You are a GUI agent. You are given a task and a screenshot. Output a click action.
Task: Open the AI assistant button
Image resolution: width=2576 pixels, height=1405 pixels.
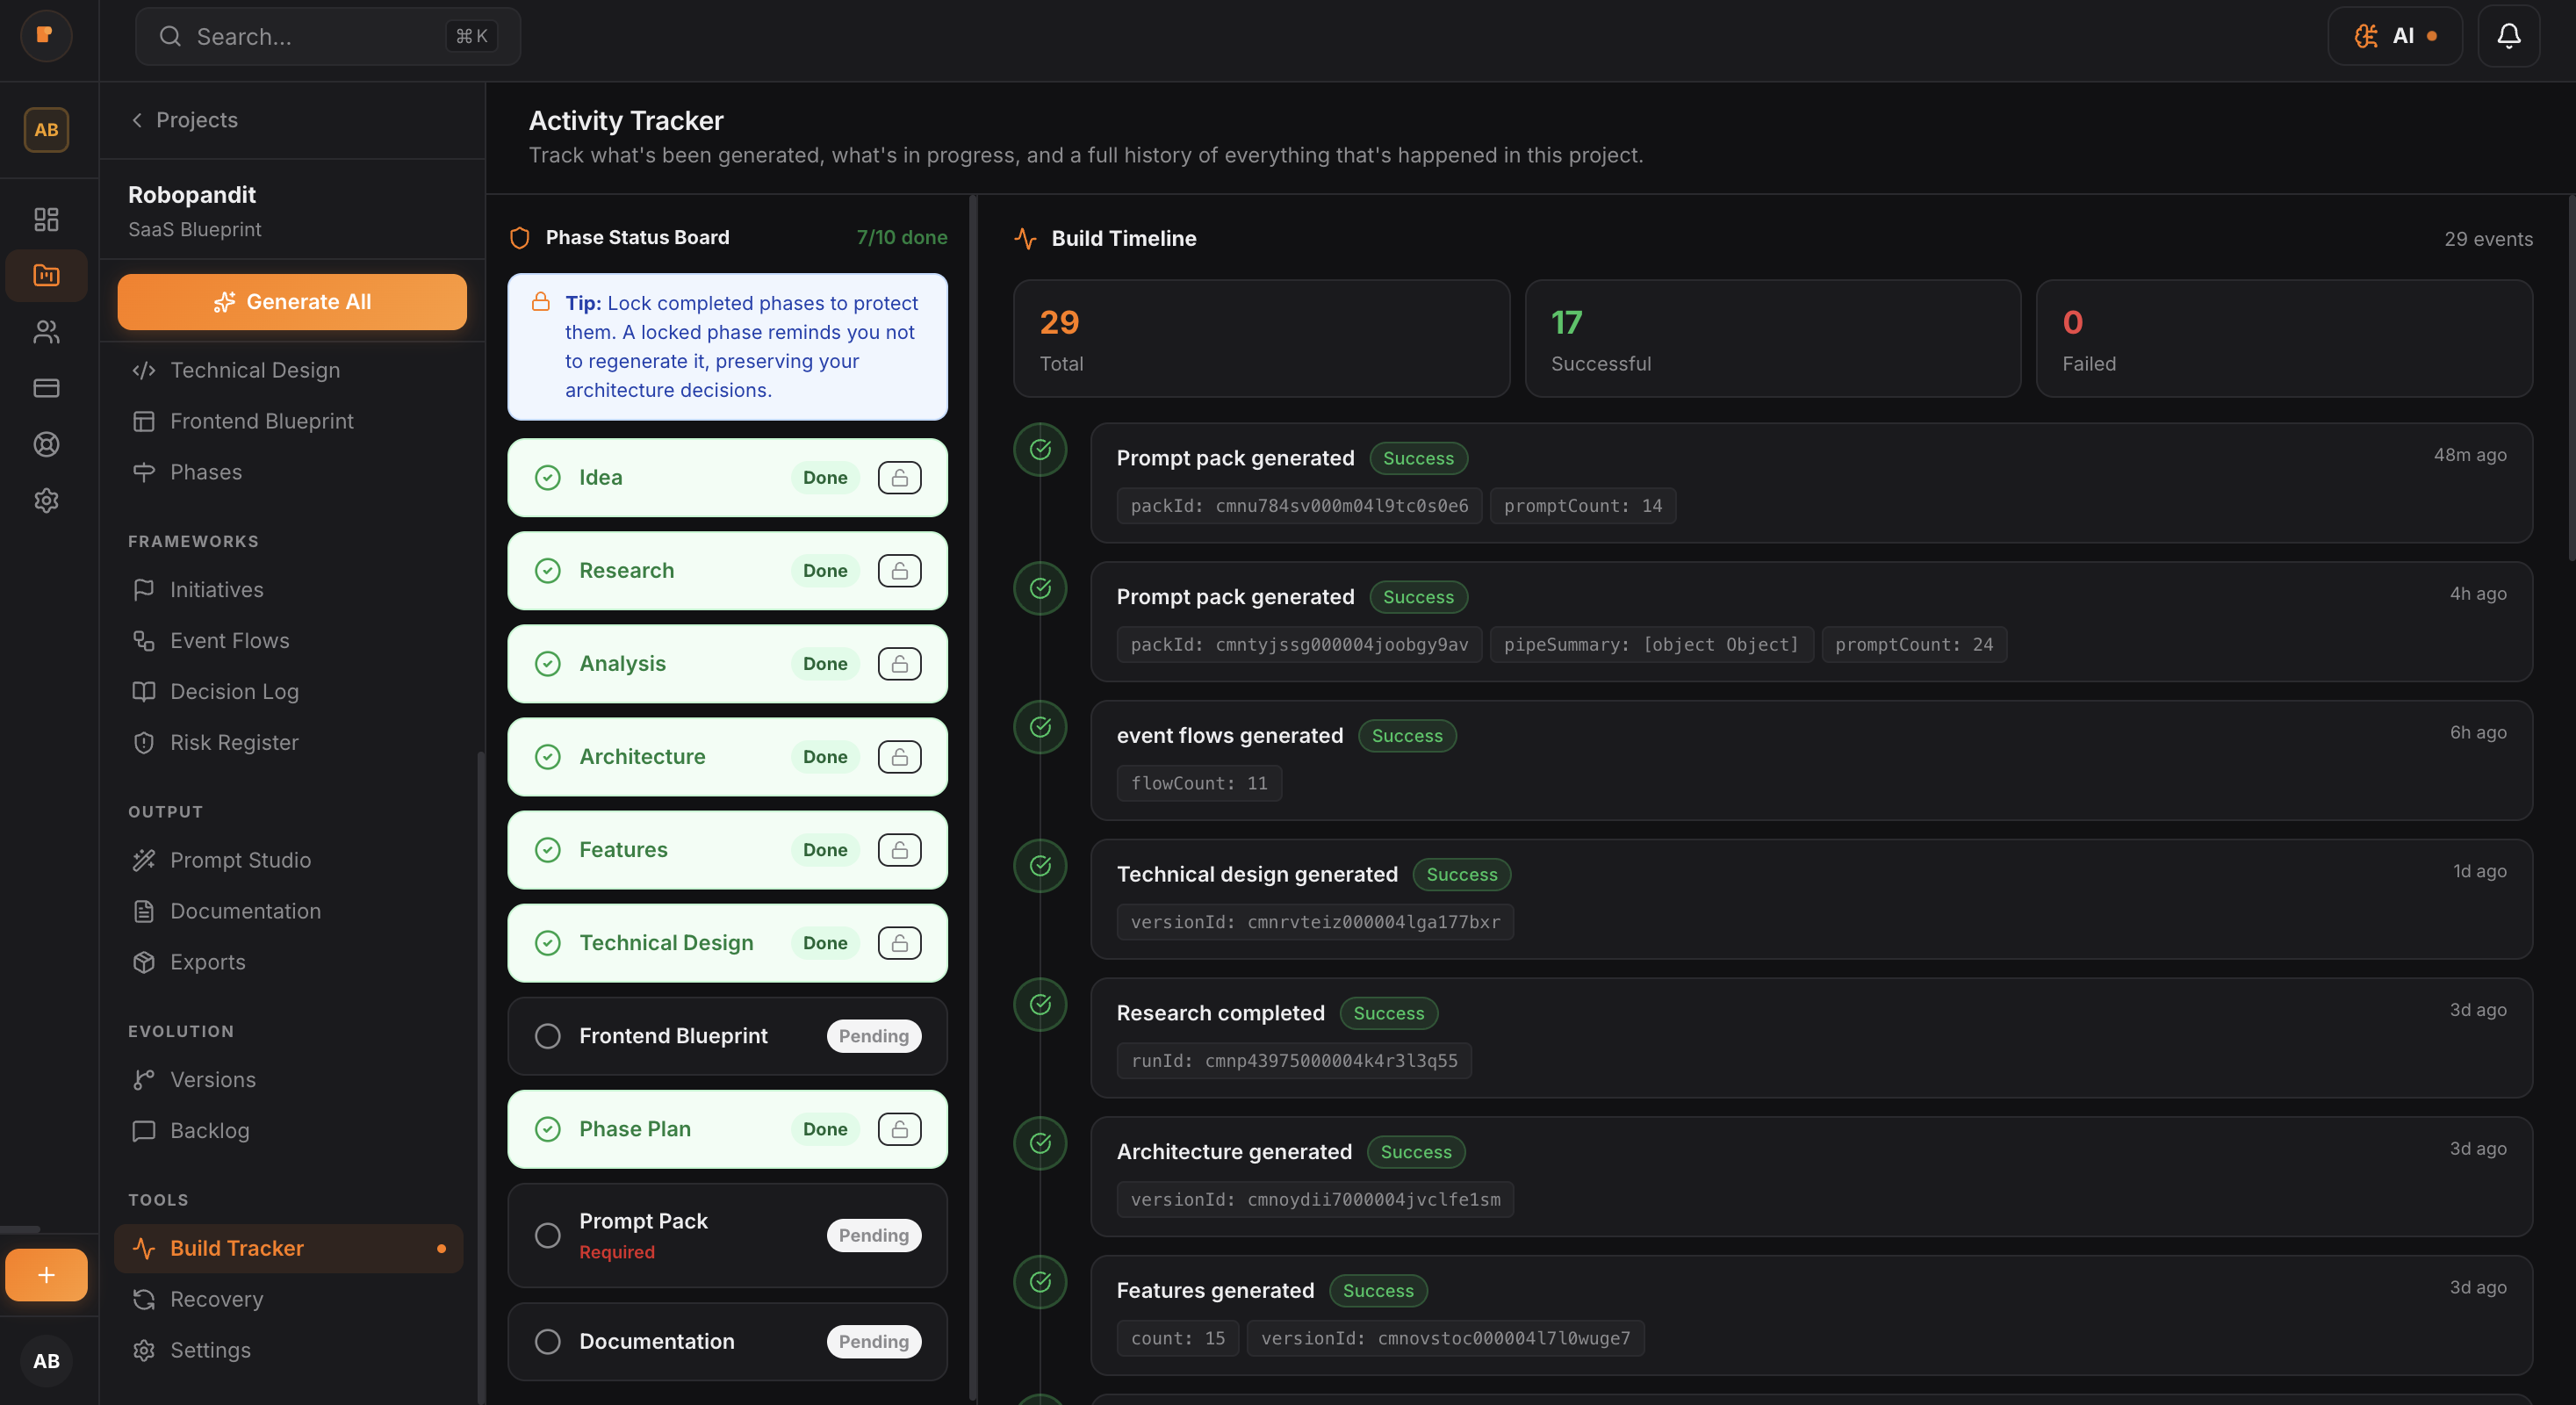pos(2394,36)
